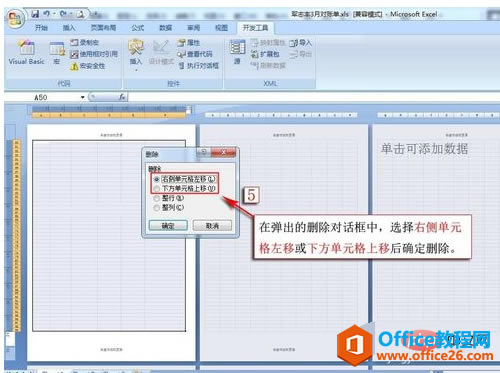Click the 取消 Cancel button

point(212,226)
